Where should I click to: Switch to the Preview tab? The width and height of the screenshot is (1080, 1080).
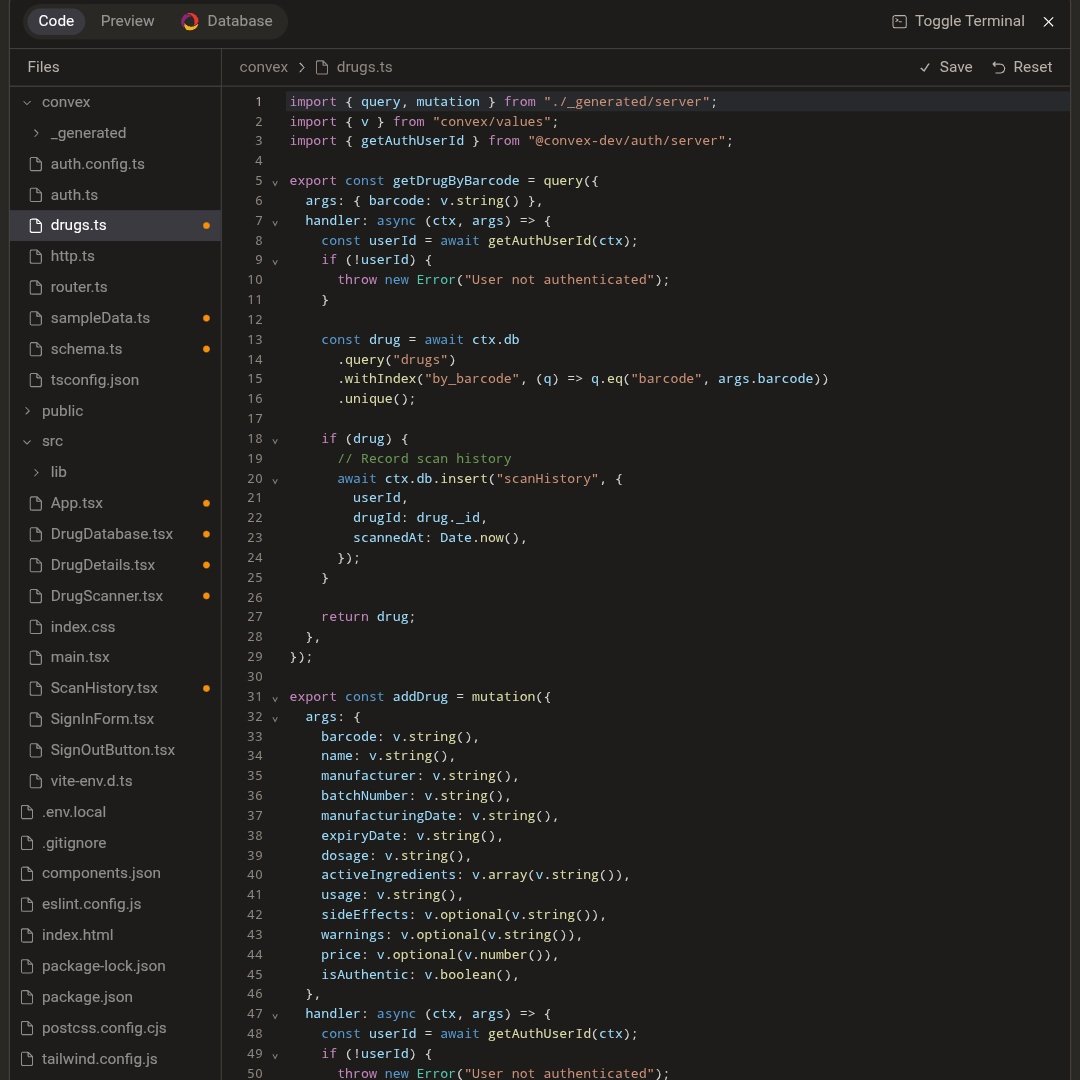tap(127, 20)
